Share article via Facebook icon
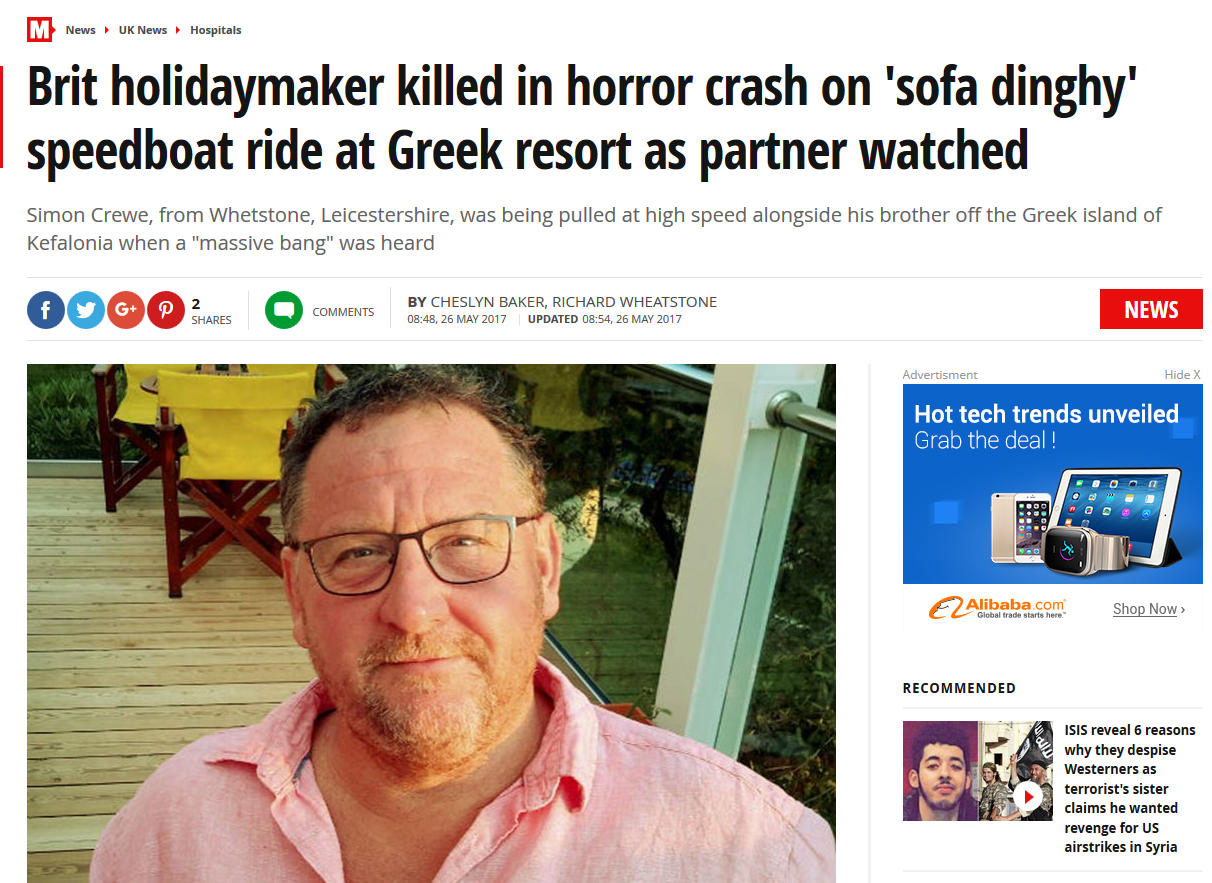The image size is (1212, 883). tap(46, 310)
